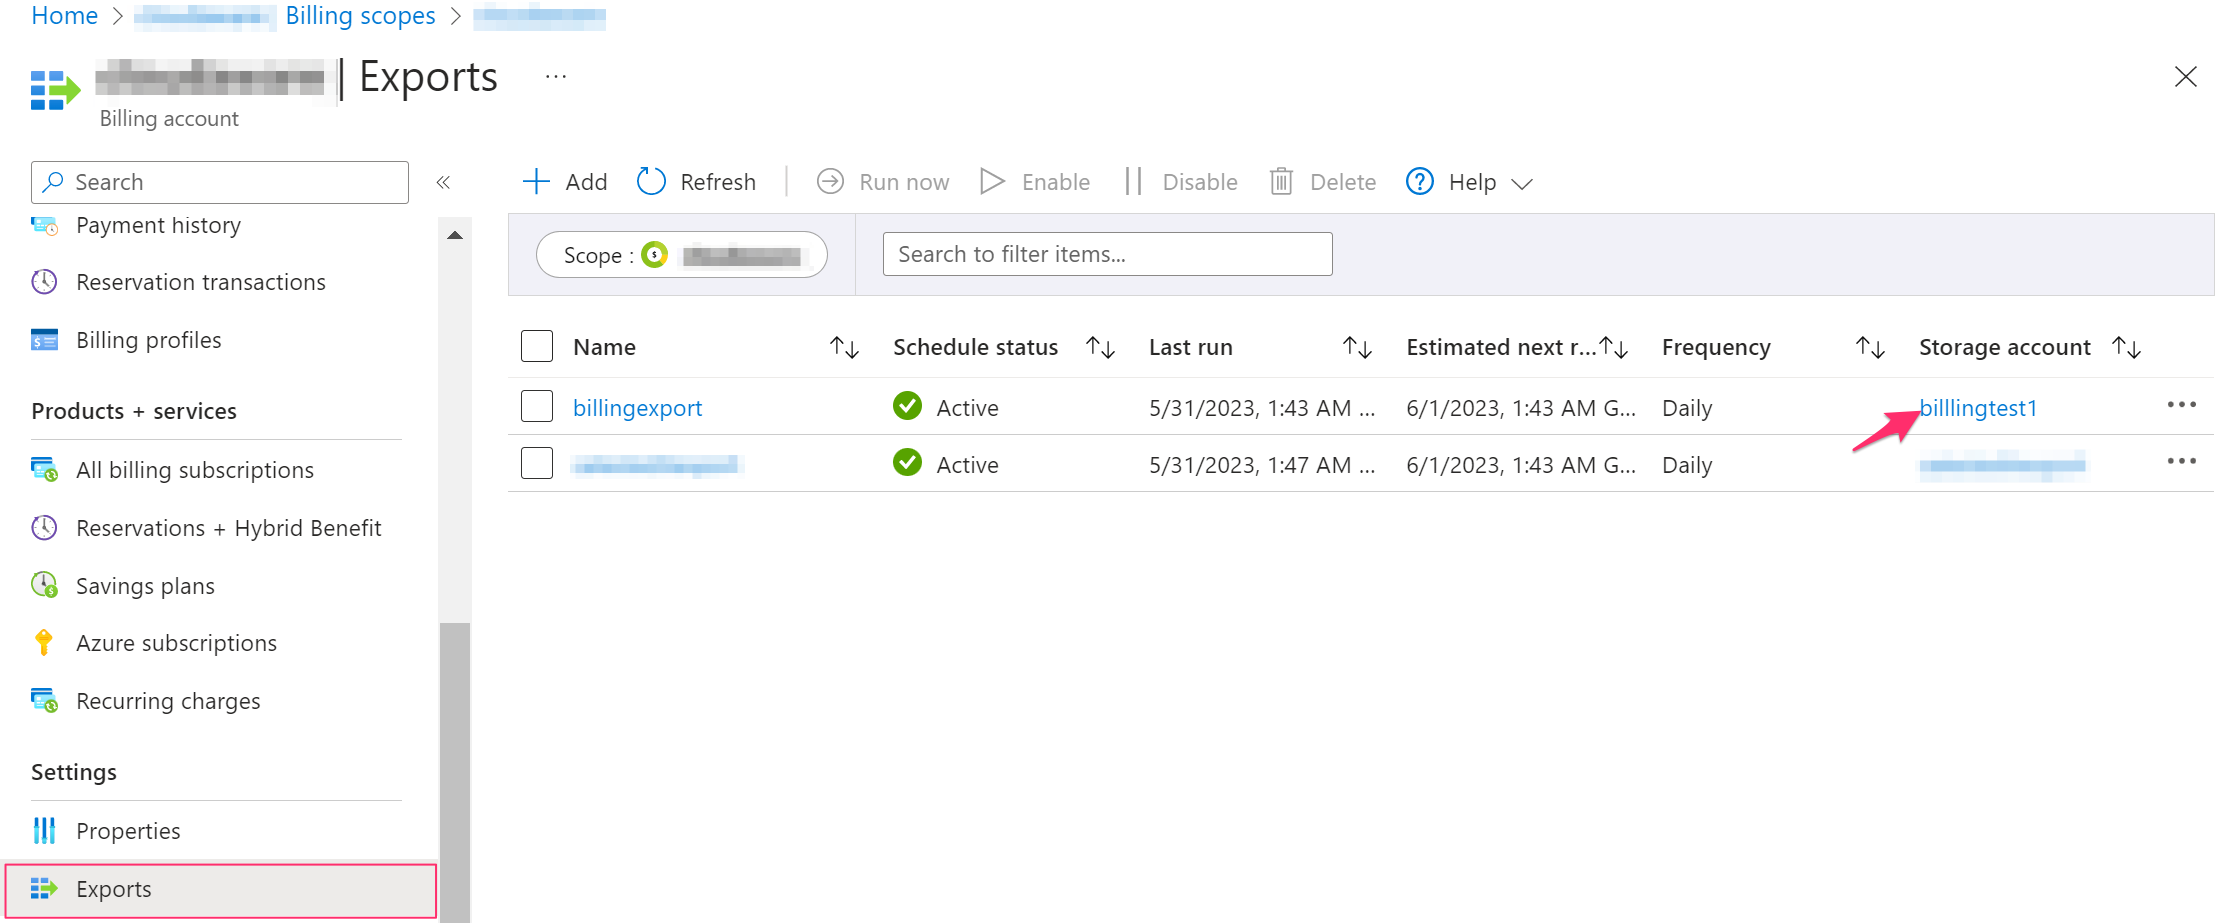Click the Disable pause icon

point(1133,181)
